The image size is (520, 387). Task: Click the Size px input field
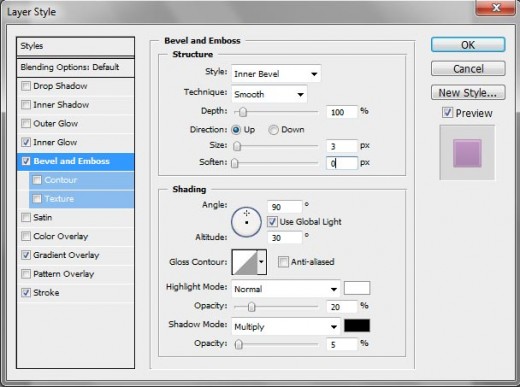point(341,146)
